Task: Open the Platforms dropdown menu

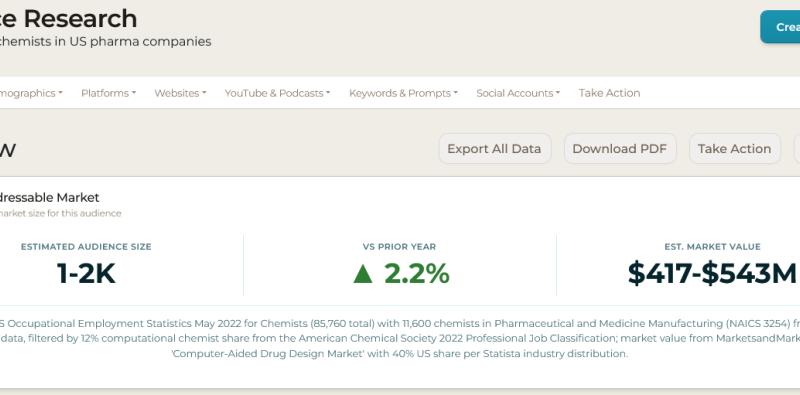Action: [x=108, y=93]
